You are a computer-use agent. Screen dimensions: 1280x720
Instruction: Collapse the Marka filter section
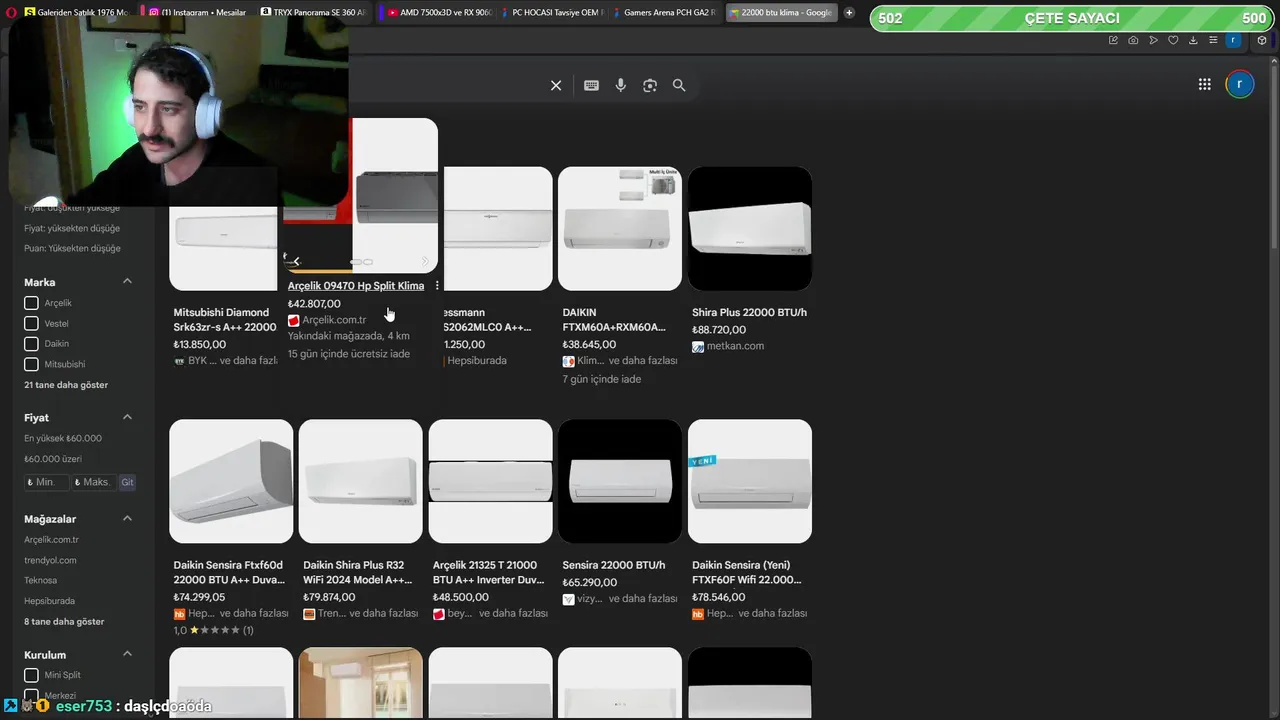point(127,281)
